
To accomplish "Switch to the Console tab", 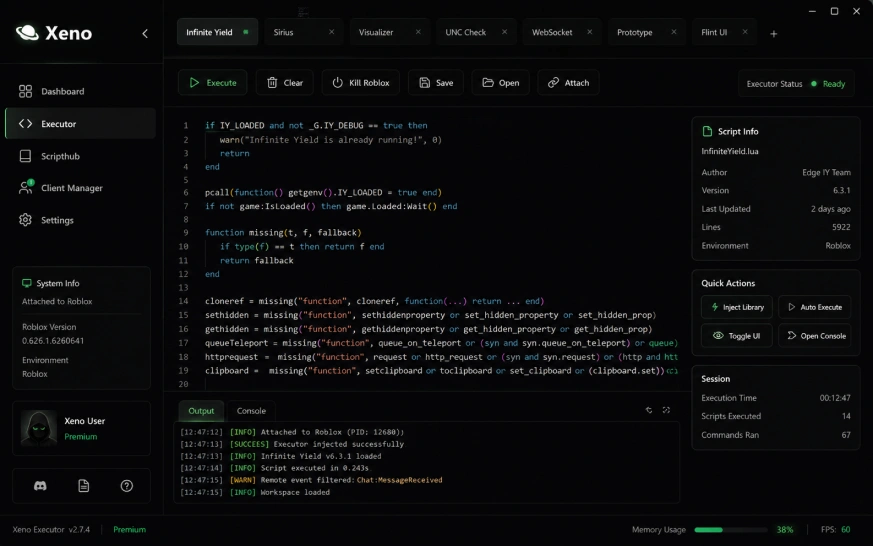I will click(251, 411).
